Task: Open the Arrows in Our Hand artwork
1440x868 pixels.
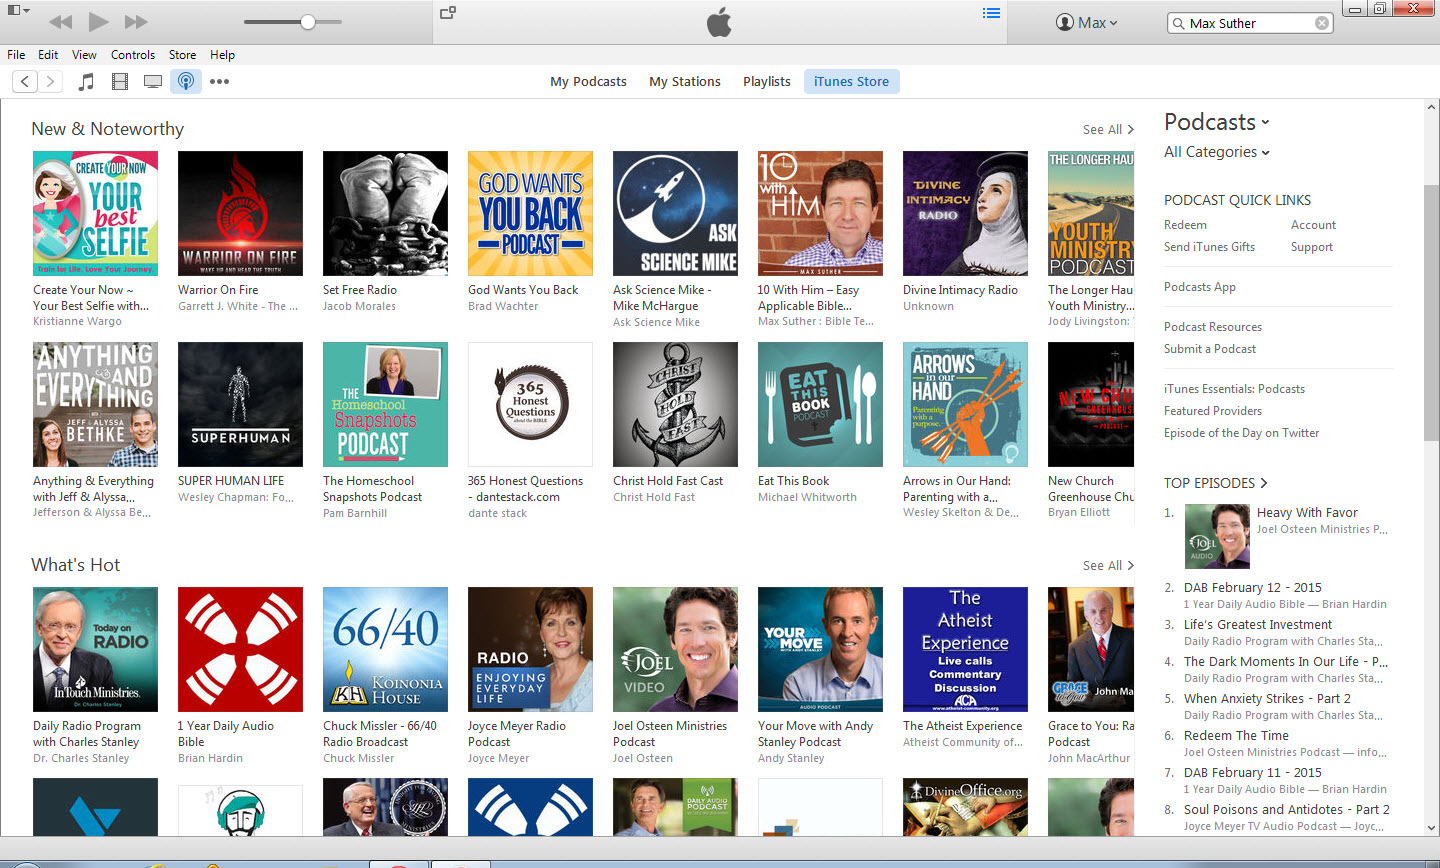Action: [x=965, y=404]
